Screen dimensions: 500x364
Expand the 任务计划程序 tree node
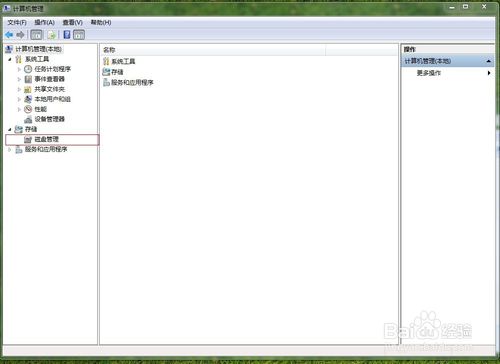(x=19, y=69)
